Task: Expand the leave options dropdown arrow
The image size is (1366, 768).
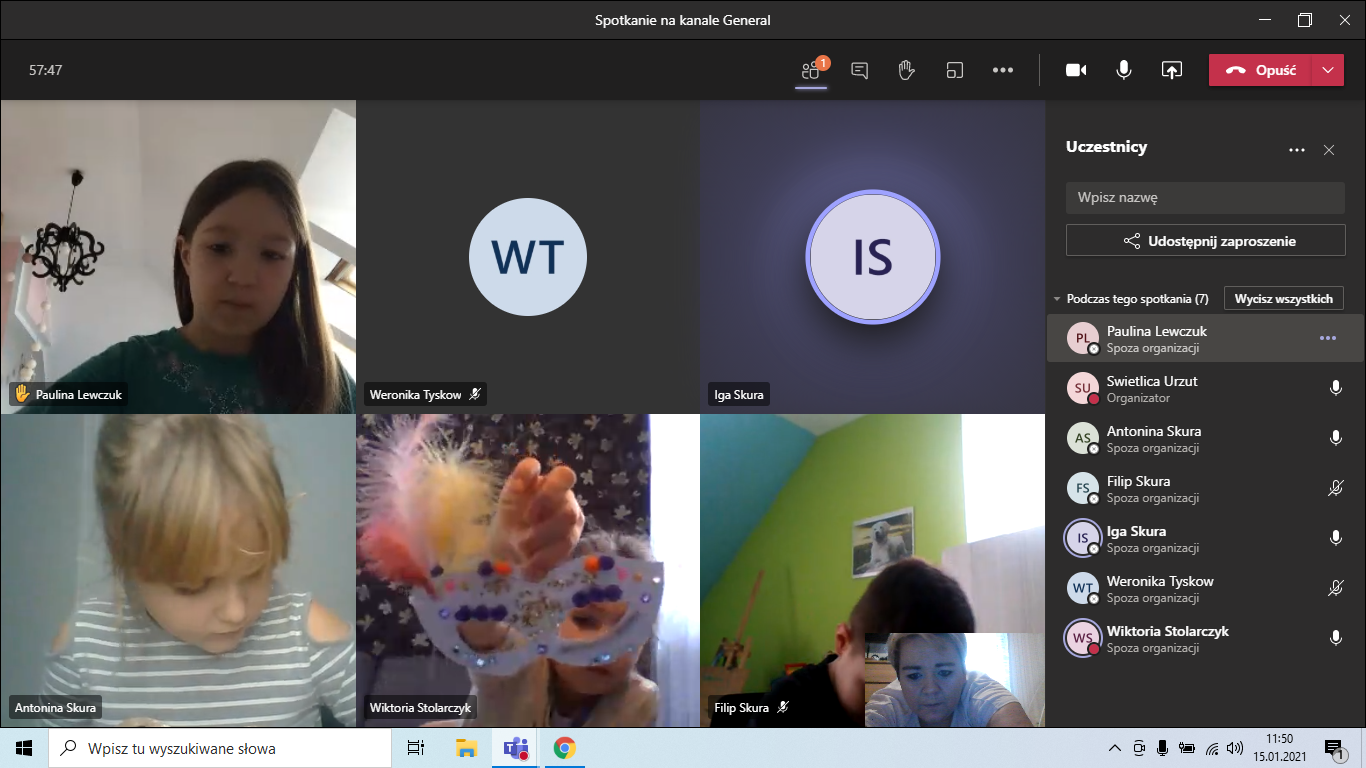Action: pyautogui.click(x=1327, y=70)
